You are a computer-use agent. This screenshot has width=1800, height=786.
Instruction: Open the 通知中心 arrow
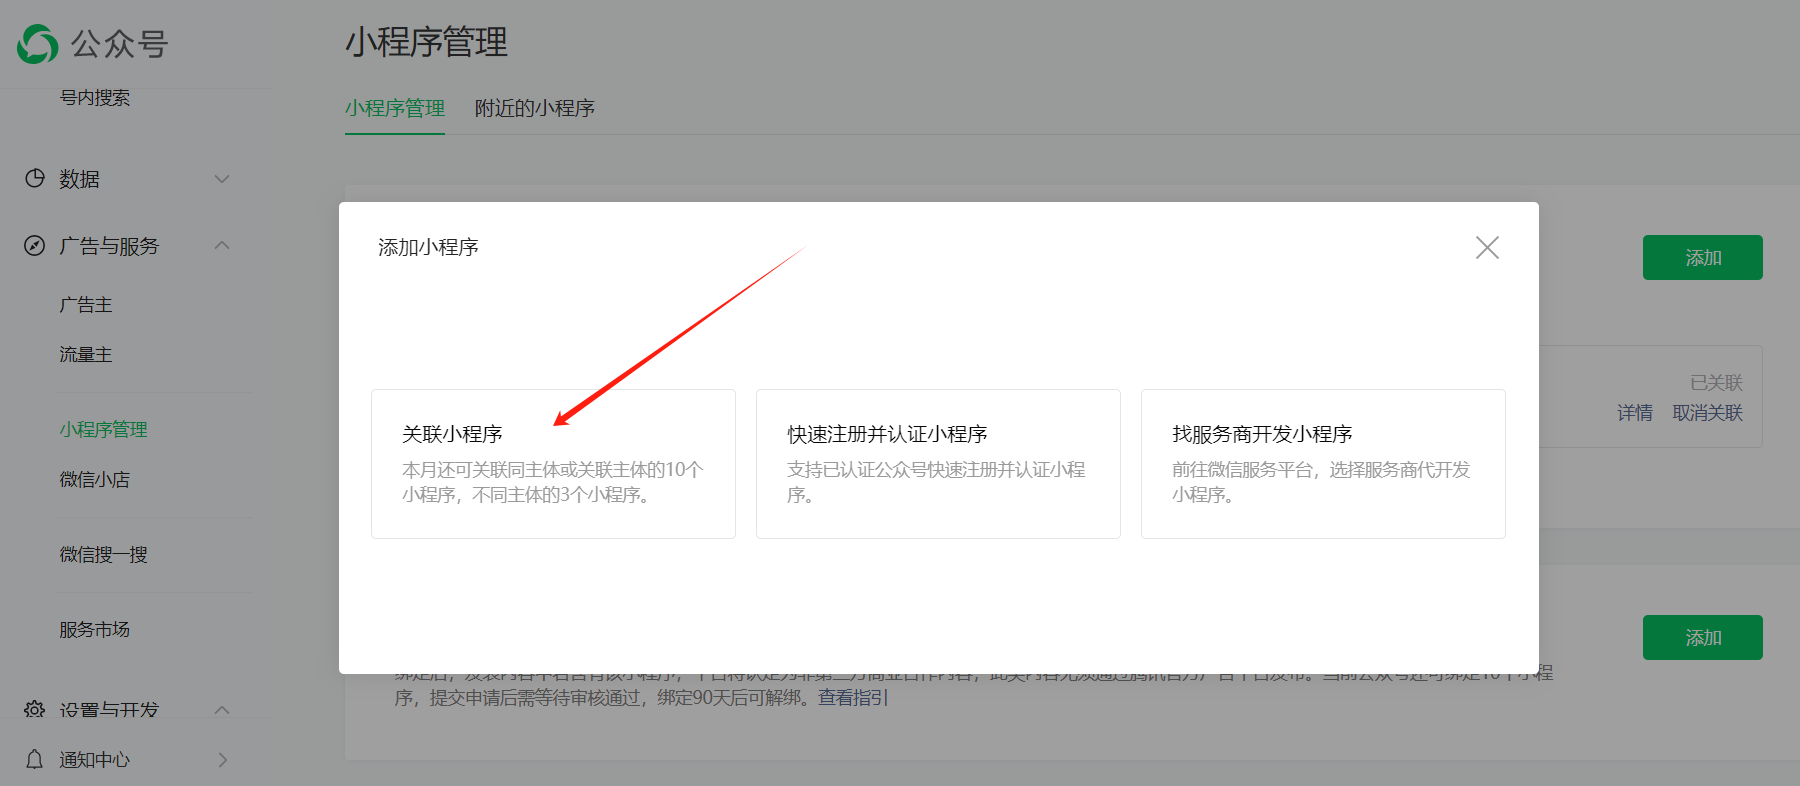click(x=223, y=760)
